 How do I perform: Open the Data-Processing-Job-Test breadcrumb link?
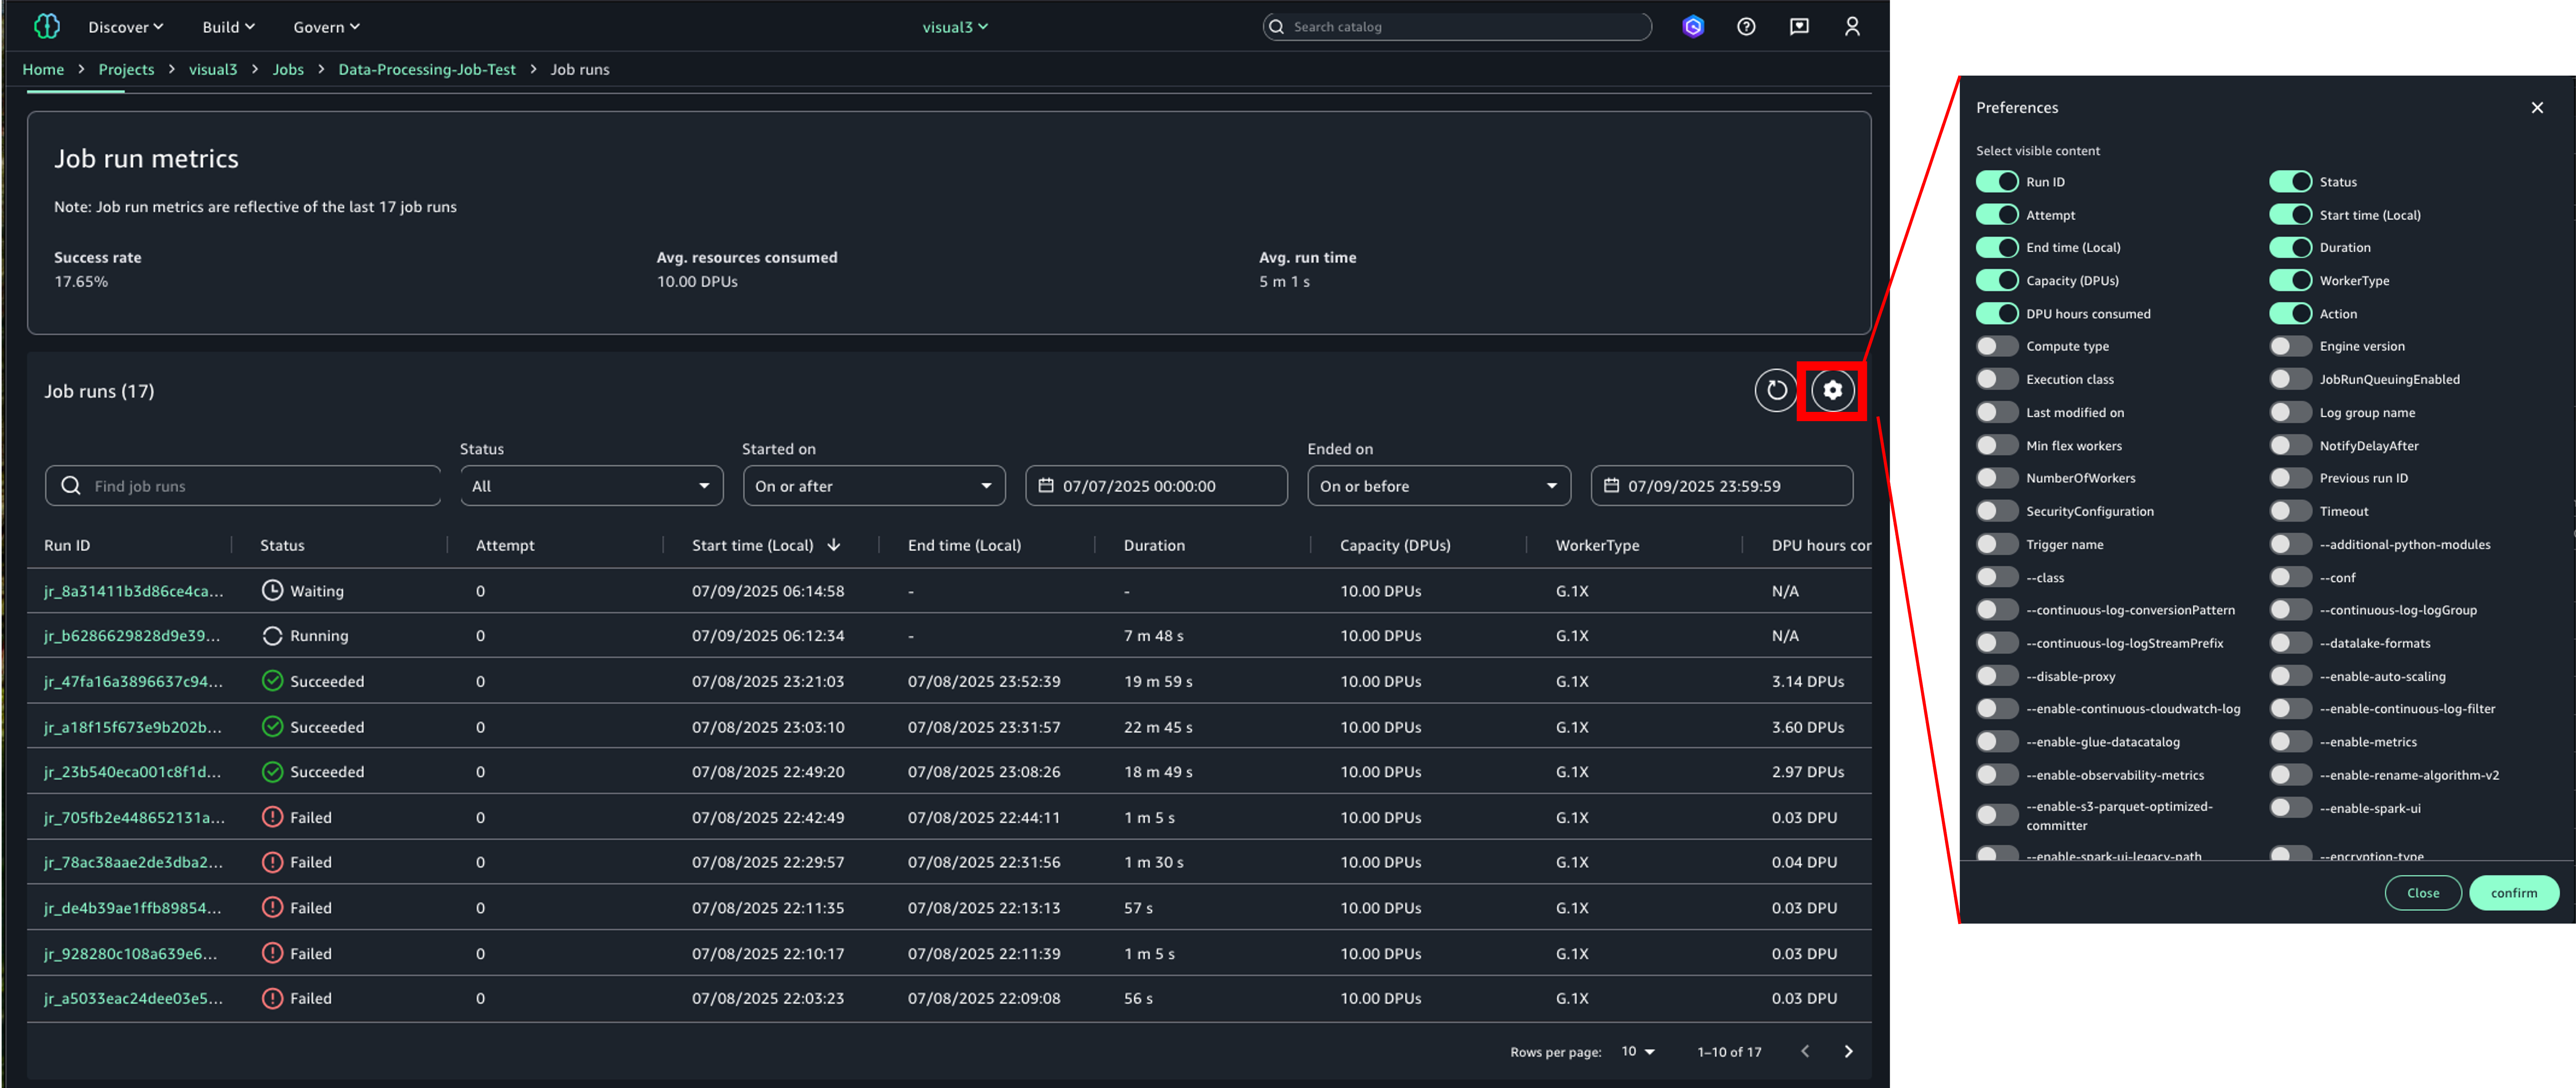pos(427,69)
